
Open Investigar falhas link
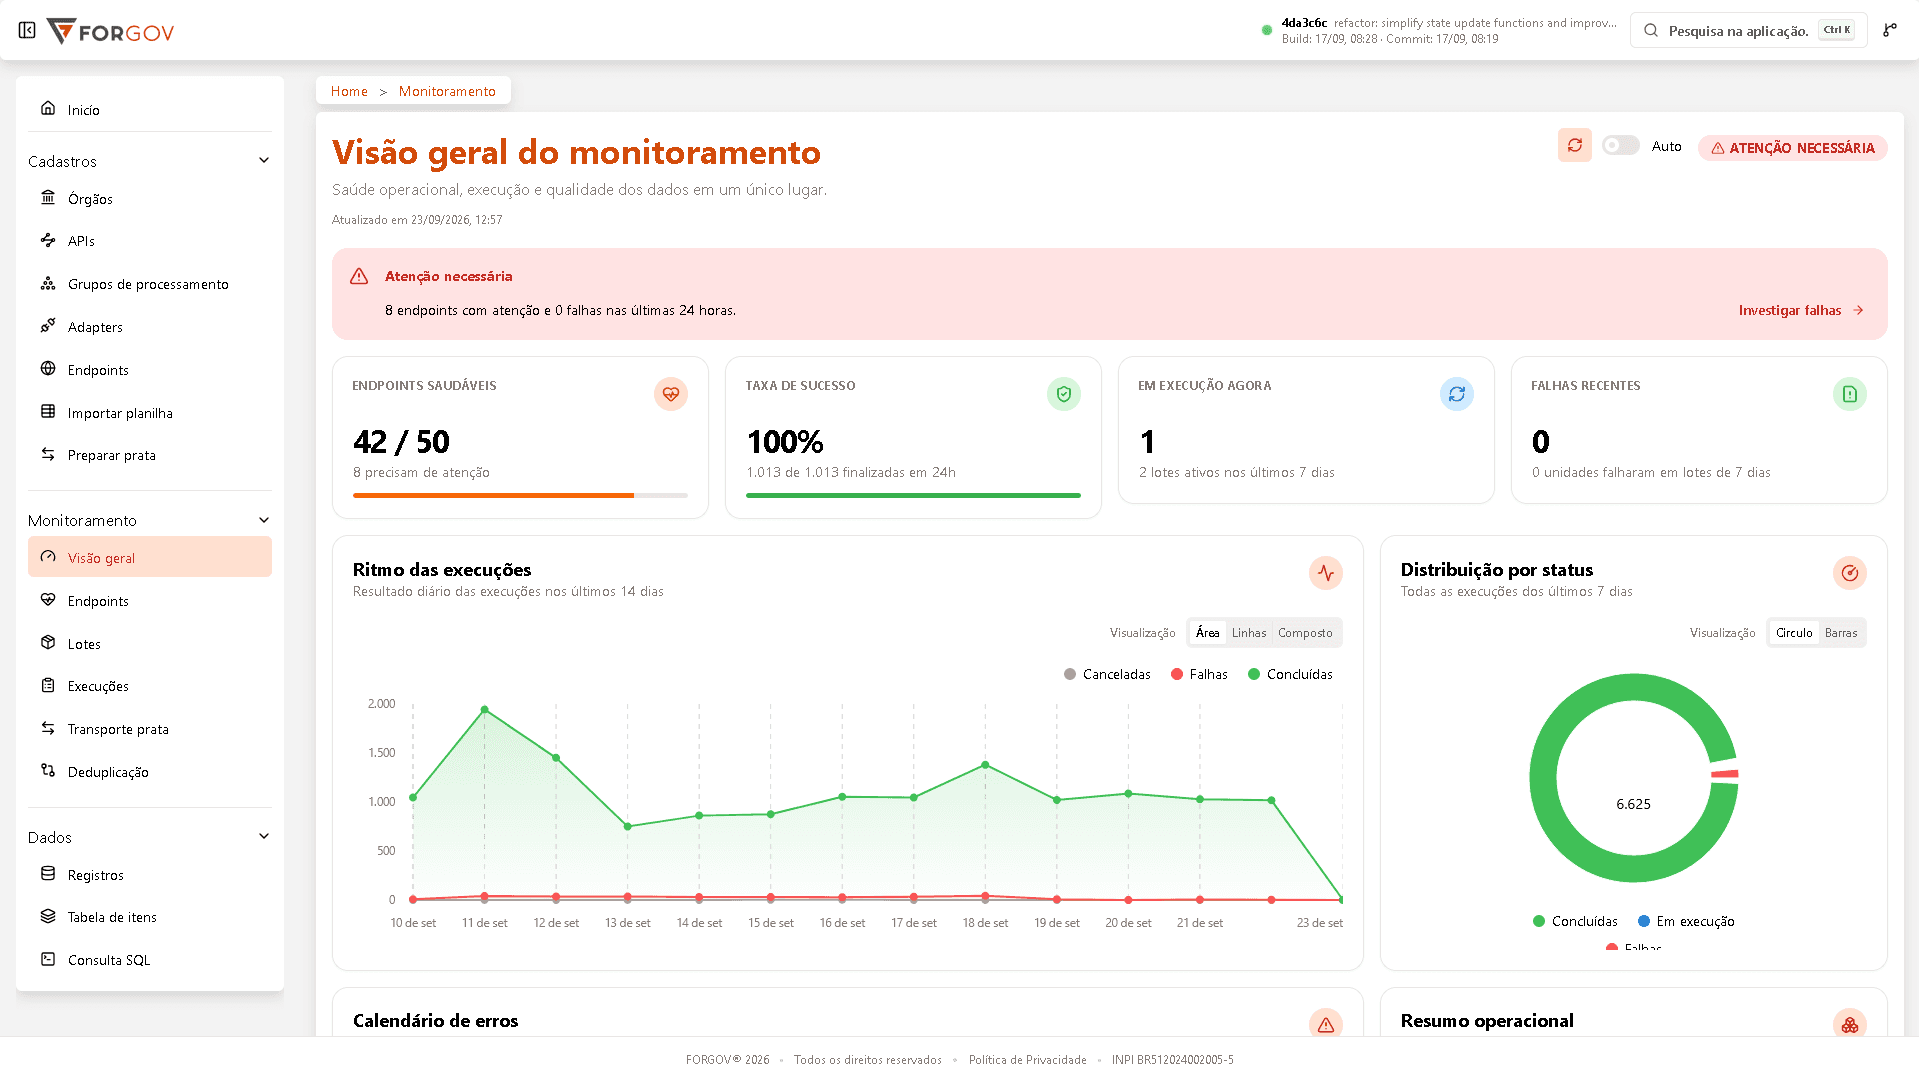click(1801, 310)
